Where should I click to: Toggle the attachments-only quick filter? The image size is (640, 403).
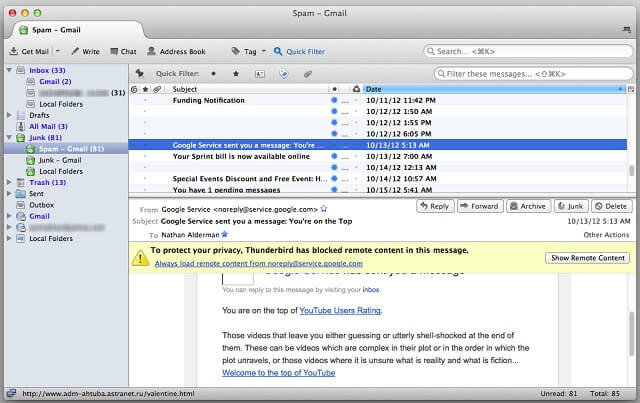pyautogui.click(x=308, y=74)
